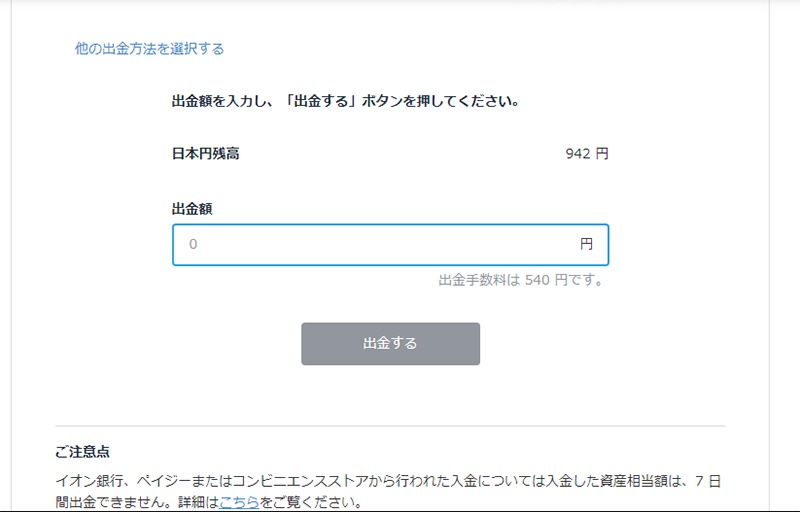The image size is (800, 512).
Task: Focus the 出金額 amount input field
Action: tap(390, 245)
